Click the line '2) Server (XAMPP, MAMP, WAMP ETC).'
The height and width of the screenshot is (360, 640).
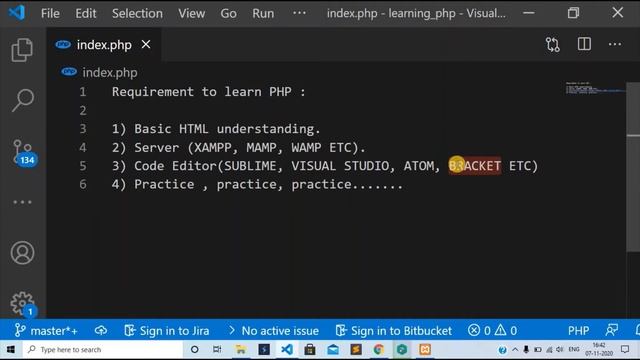(239, 147)
